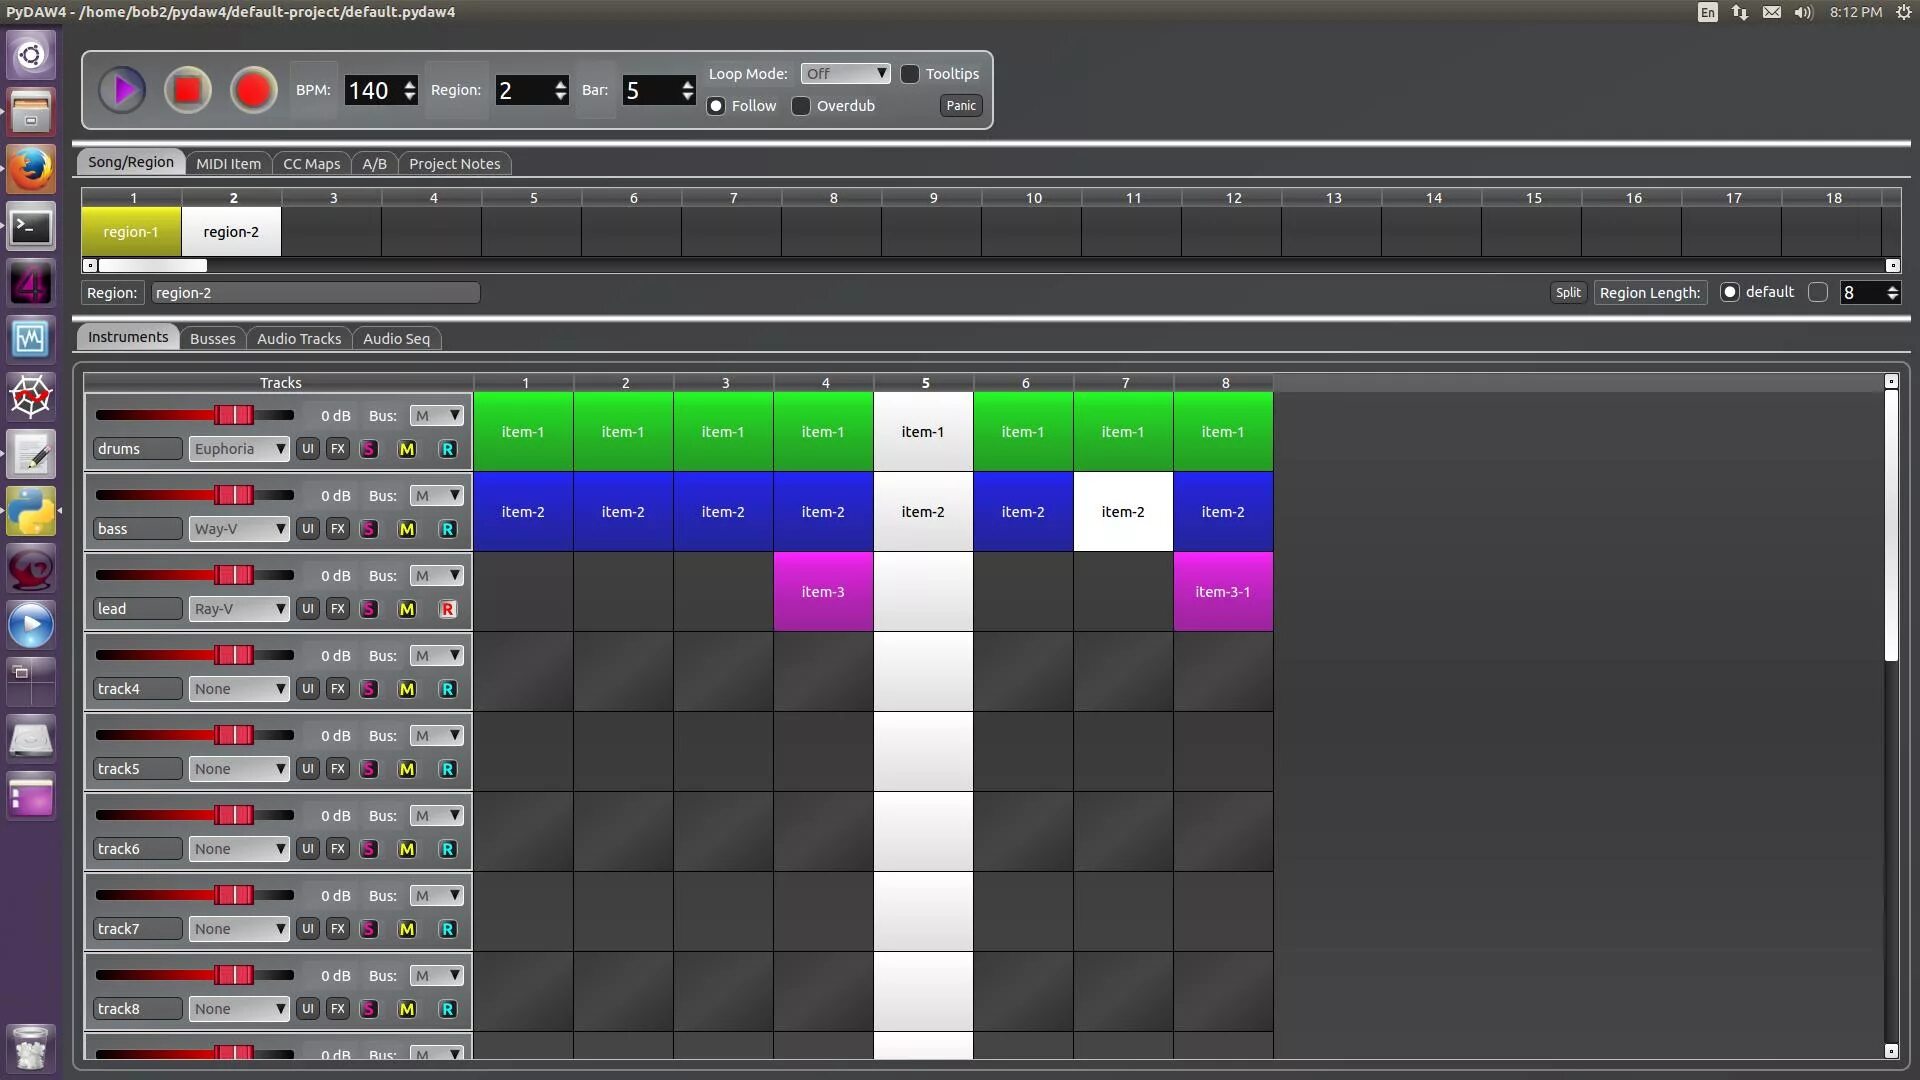Viewport: 1920px width, 1080px height.
Task: Open the Loop Mode dropdown
Action: click(845, 74)
